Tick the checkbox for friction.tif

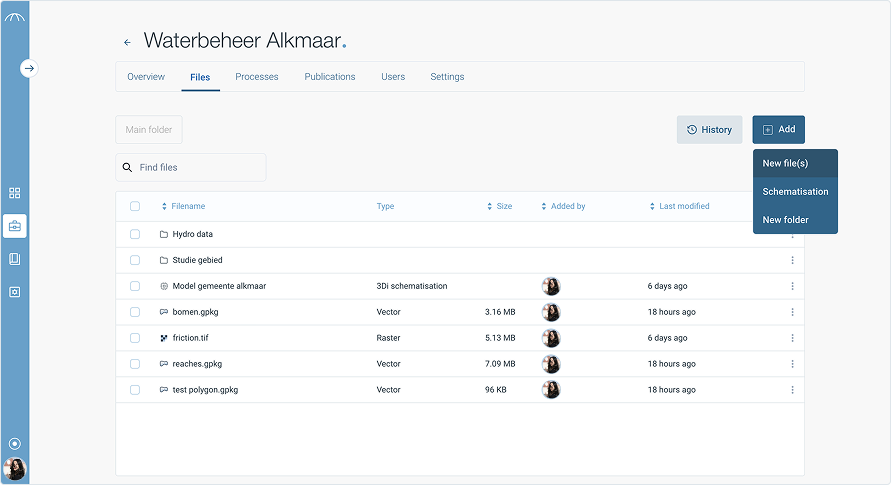click(135, 338)
